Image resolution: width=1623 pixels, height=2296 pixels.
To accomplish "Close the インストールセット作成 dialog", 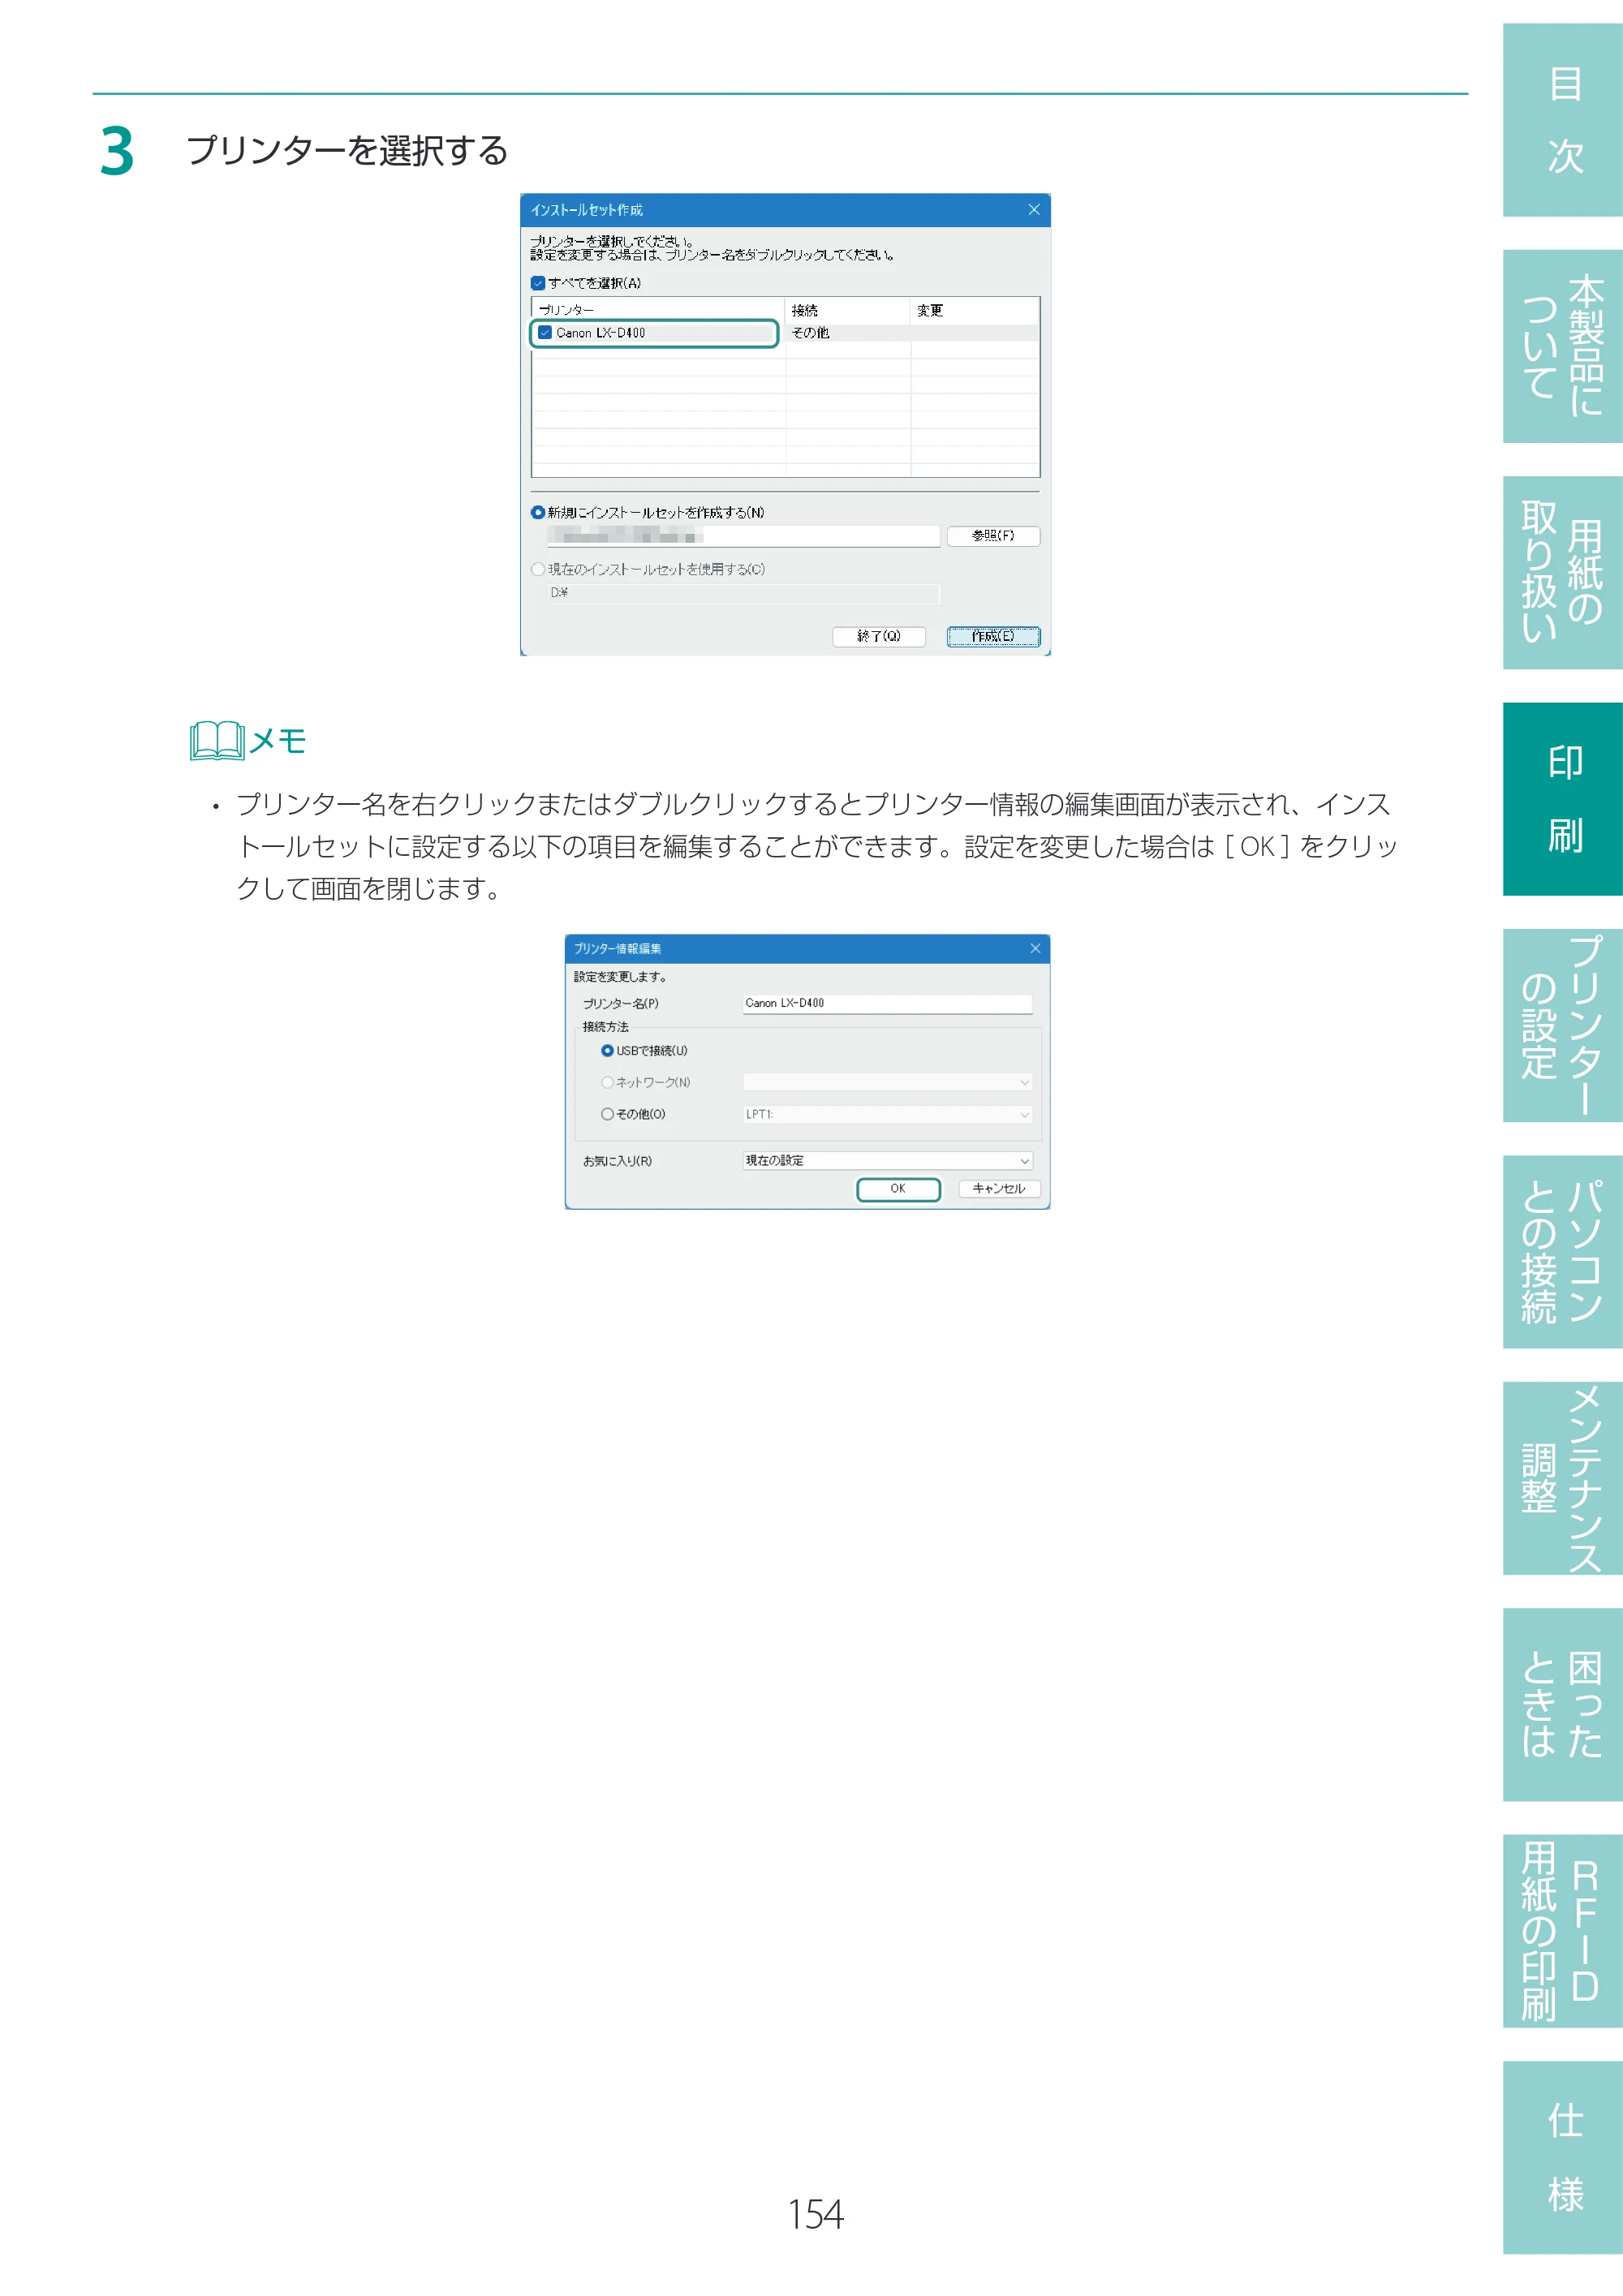I will tap(1034, 209).
